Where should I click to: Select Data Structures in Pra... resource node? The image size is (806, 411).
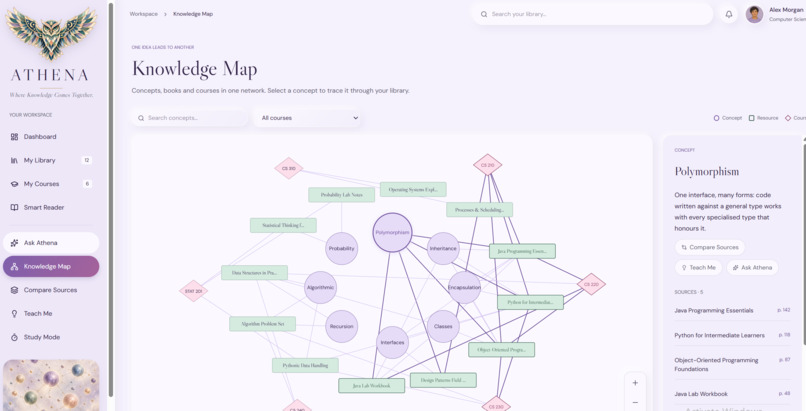254,272
